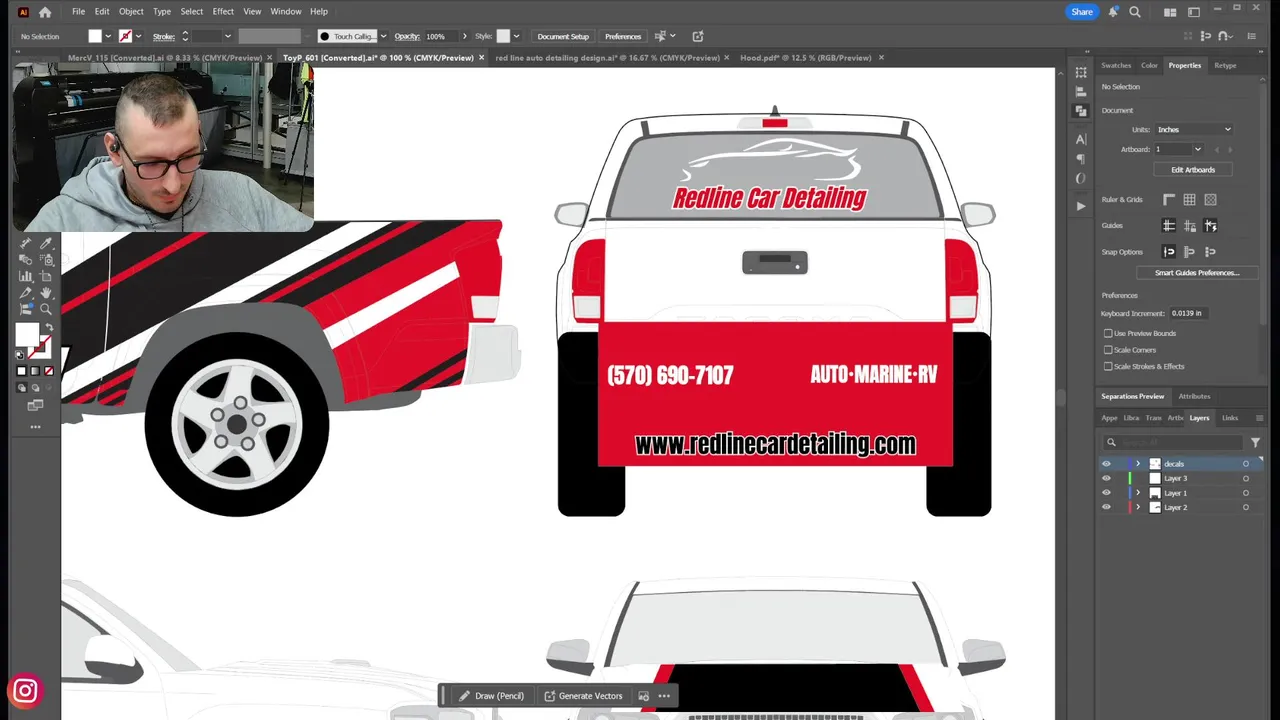Open the Object menu
The height and width of the screenshot is (720, 1280).
[x=131, y=12]
